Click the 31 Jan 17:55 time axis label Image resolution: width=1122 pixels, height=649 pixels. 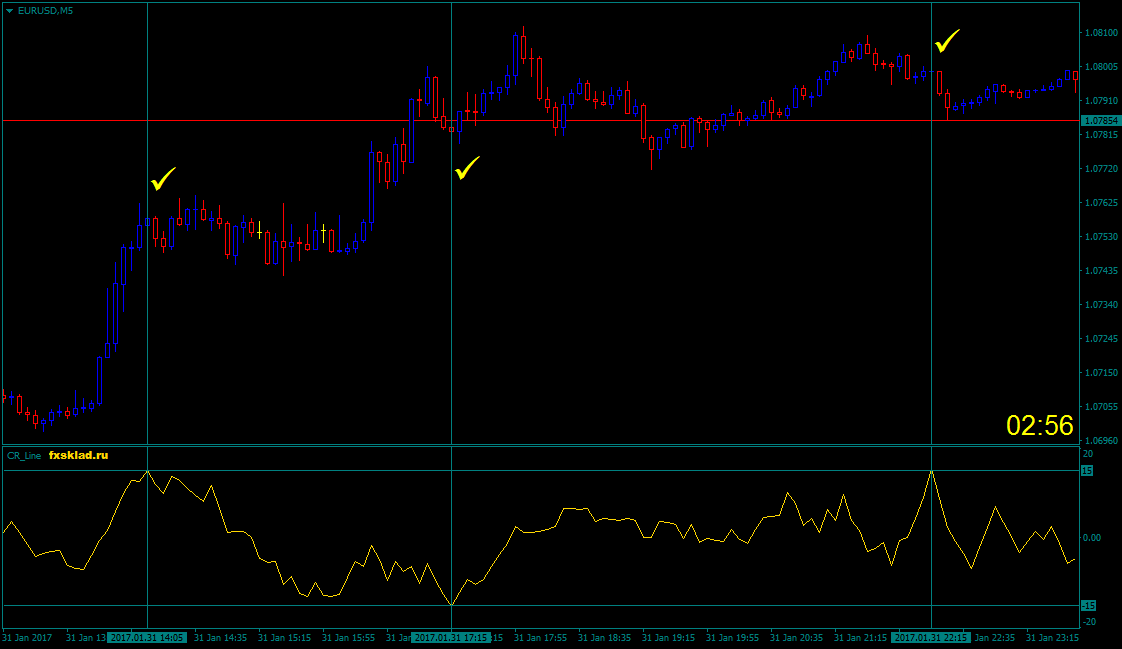pos(540,638)
